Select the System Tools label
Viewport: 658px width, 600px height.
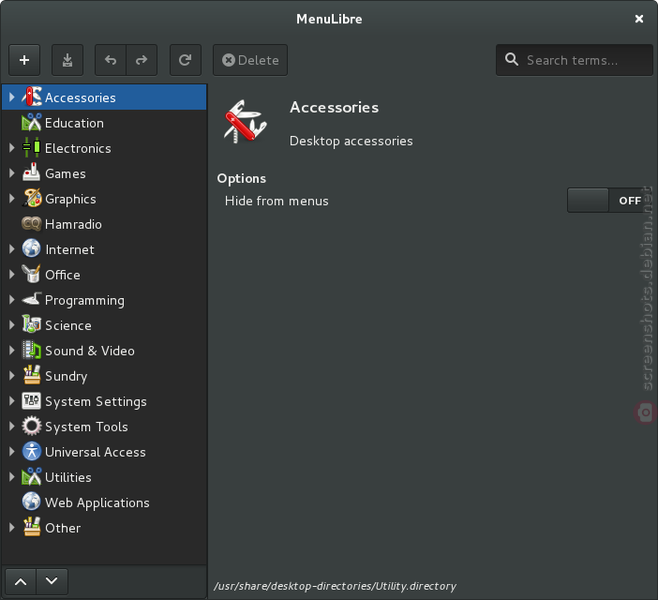(x=86, y=427)
